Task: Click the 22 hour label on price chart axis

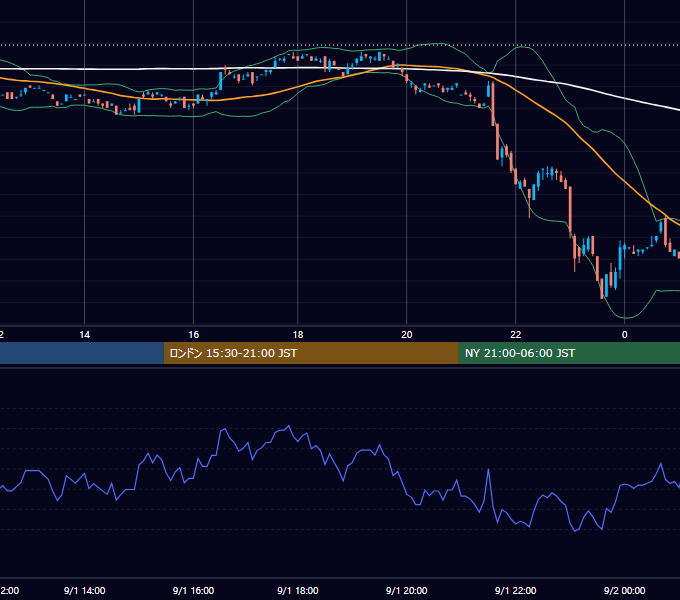Action: [516, 335]
